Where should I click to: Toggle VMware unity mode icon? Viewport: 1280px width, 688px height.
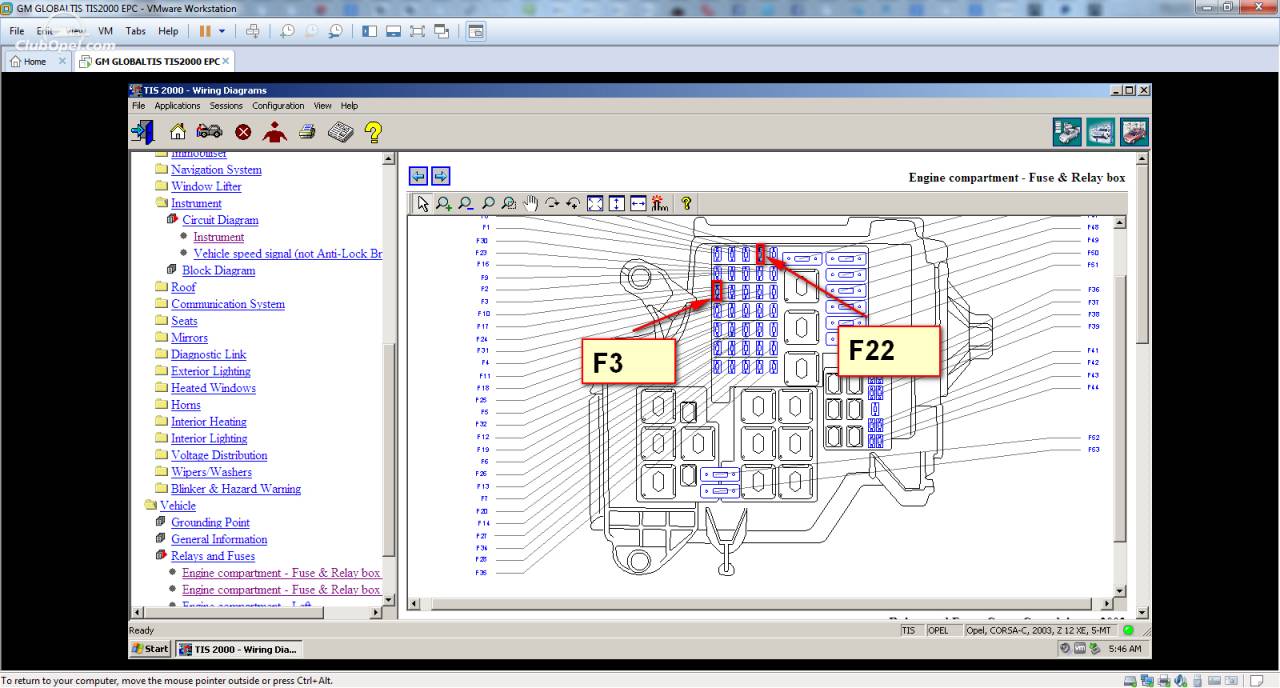[x=441, y=31]
